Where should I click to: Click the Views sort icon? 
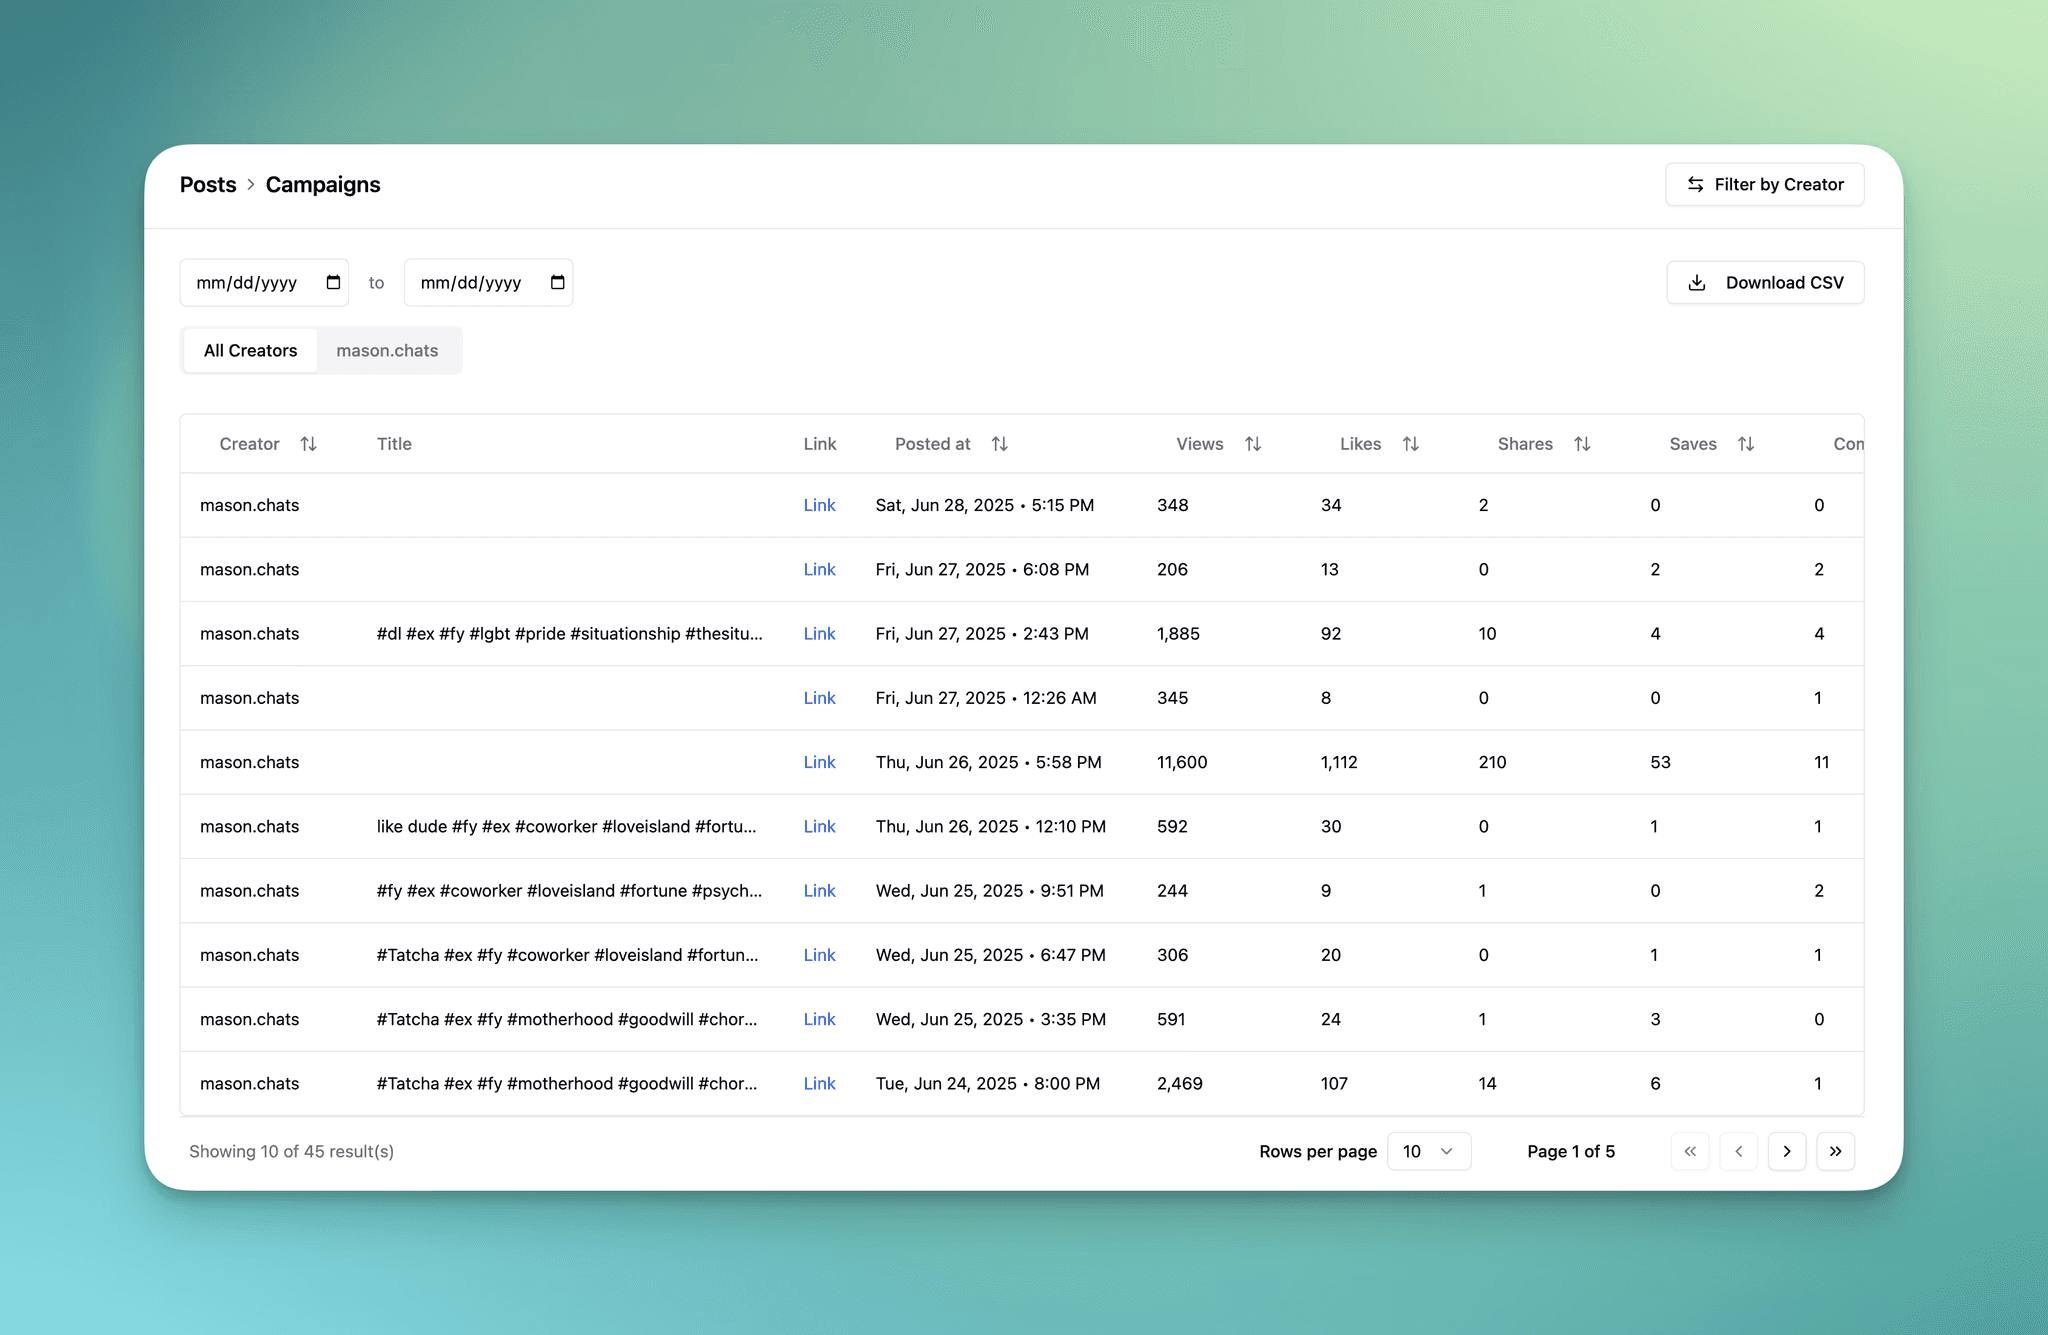click(x=1252, y=444)
